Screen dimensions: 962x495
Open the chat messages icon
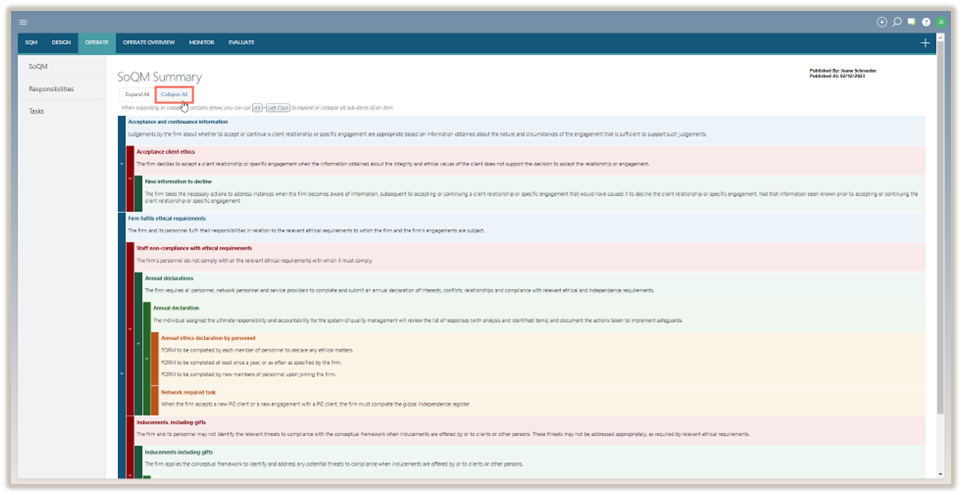click(911, 22)
